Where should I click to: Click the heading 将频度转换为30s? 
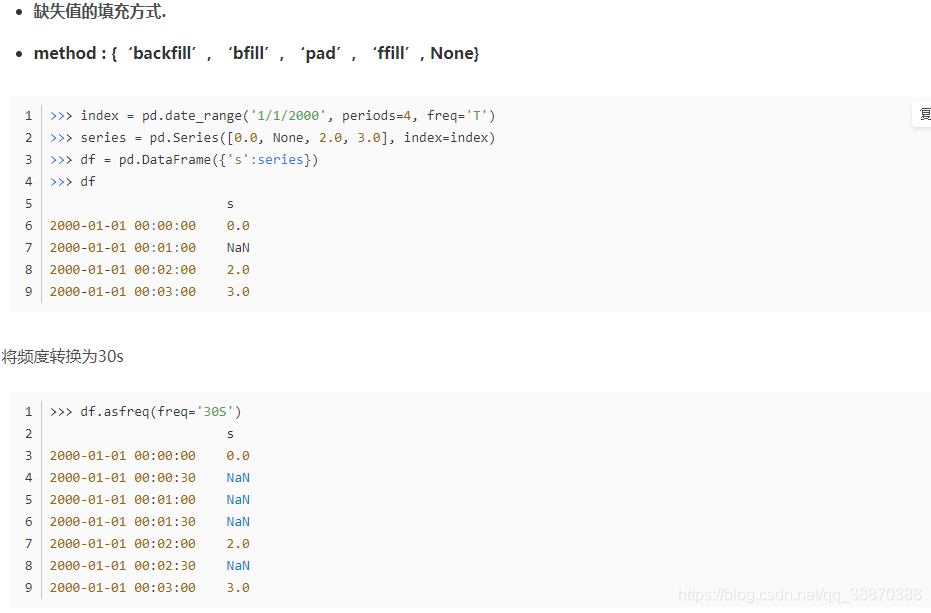tap(62, 356)
